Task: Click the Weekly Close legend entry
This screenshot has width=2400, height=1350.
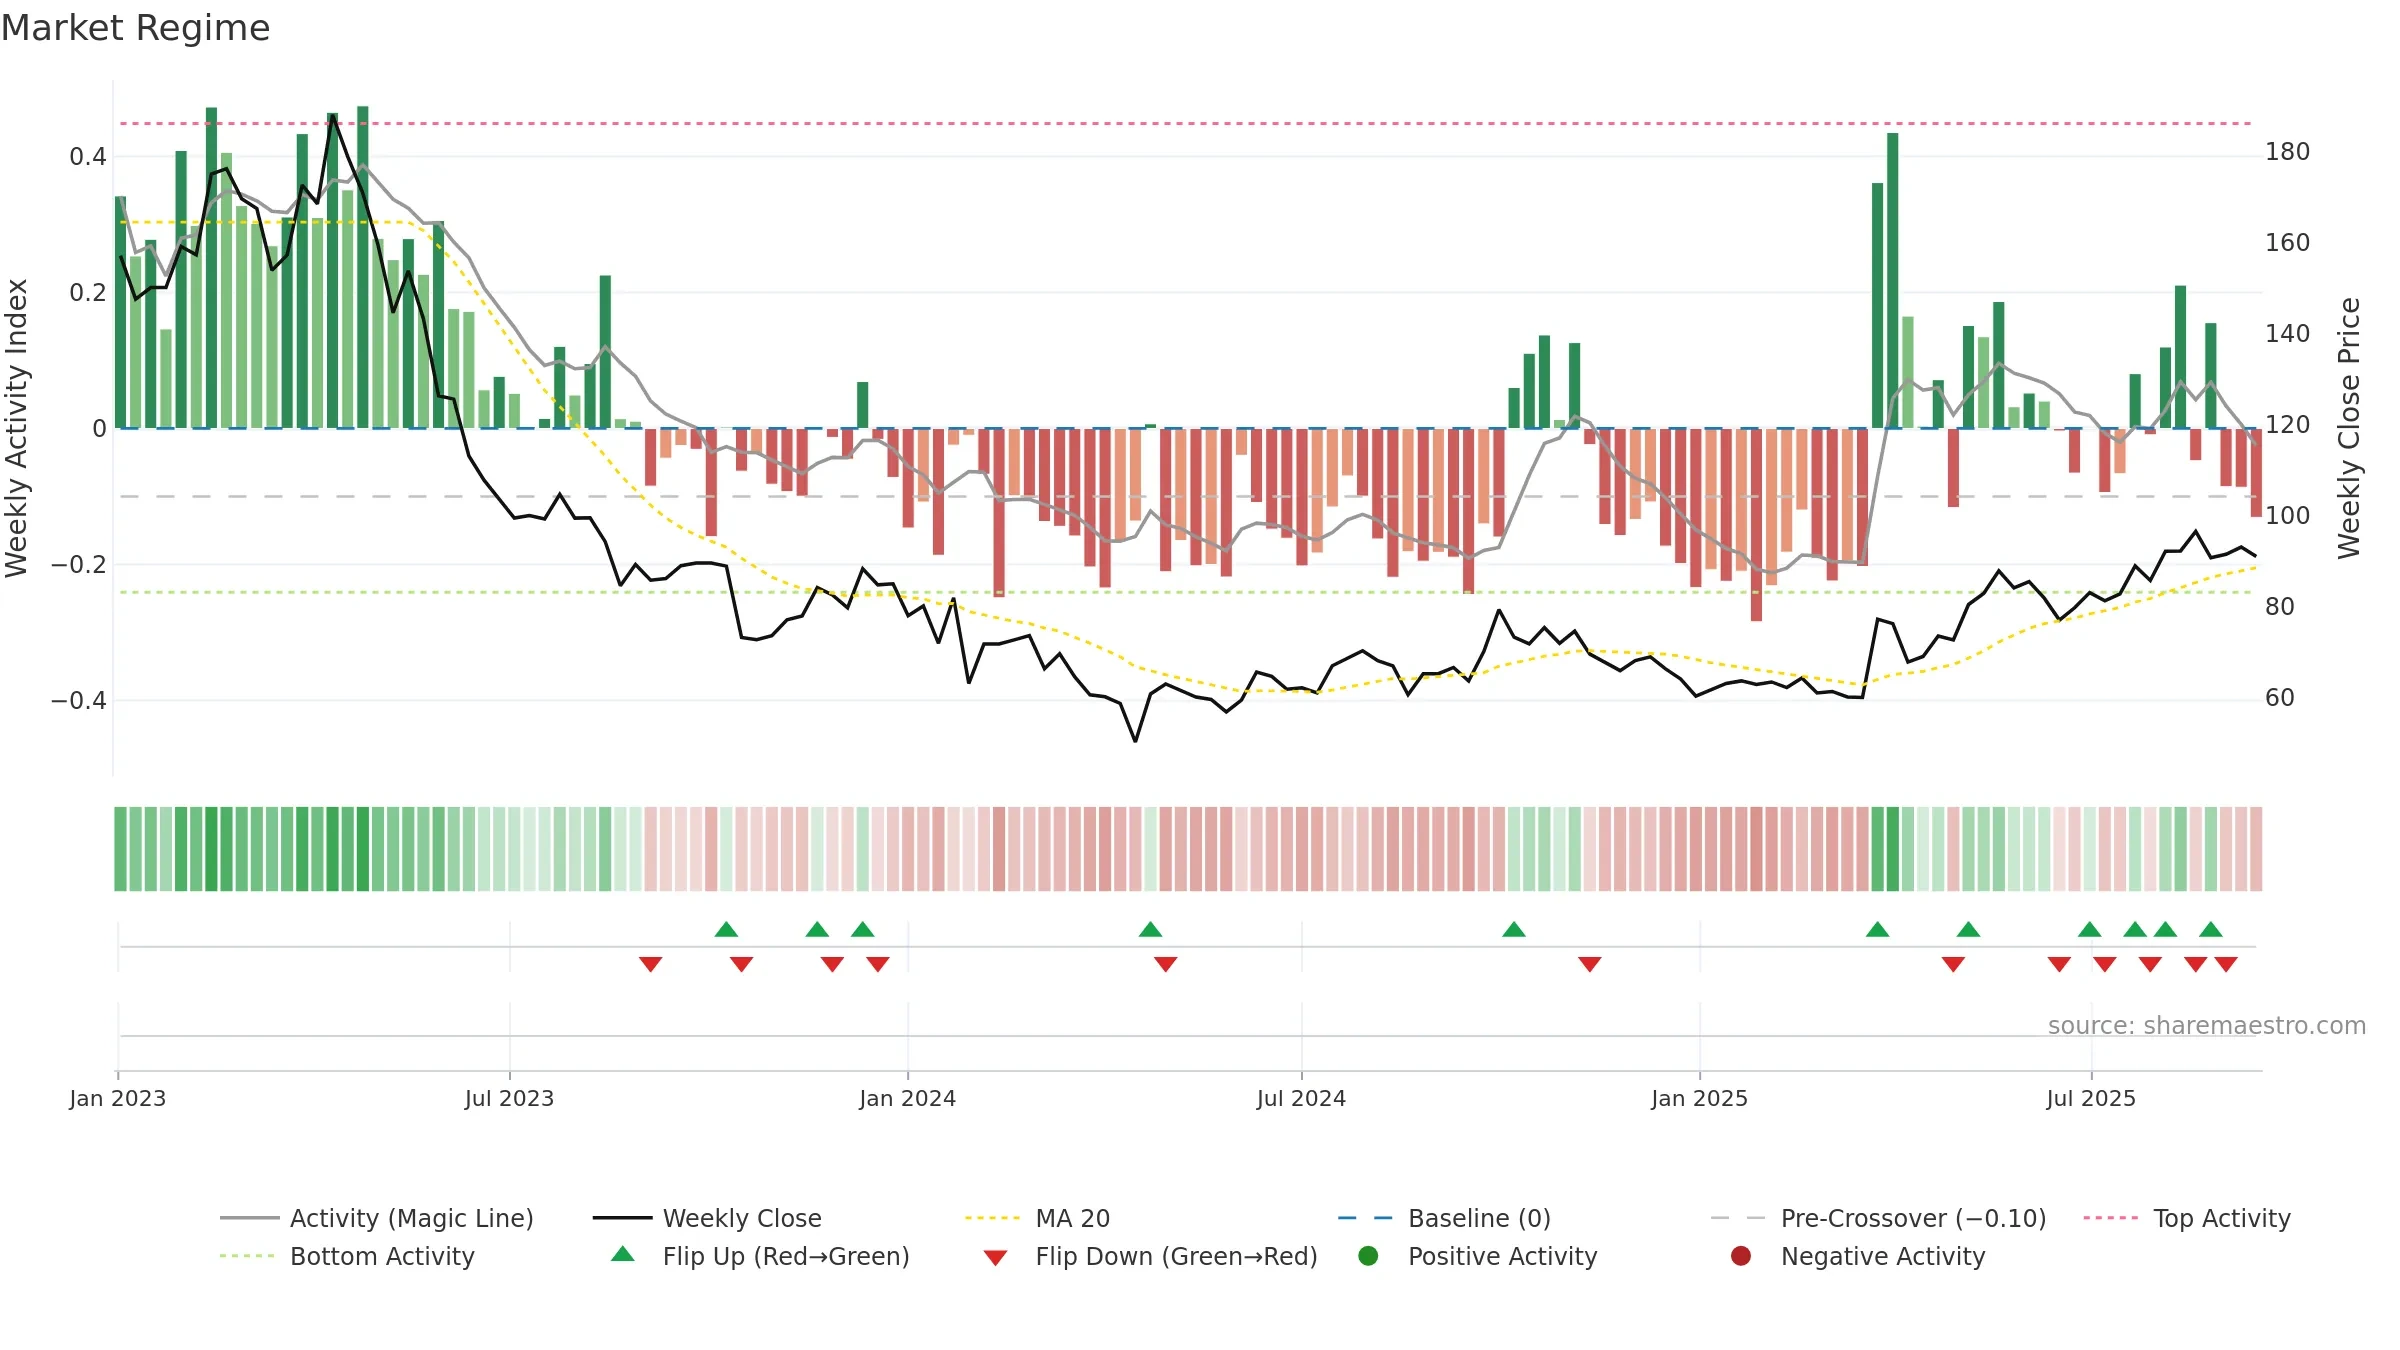Action: point(707,1218)
